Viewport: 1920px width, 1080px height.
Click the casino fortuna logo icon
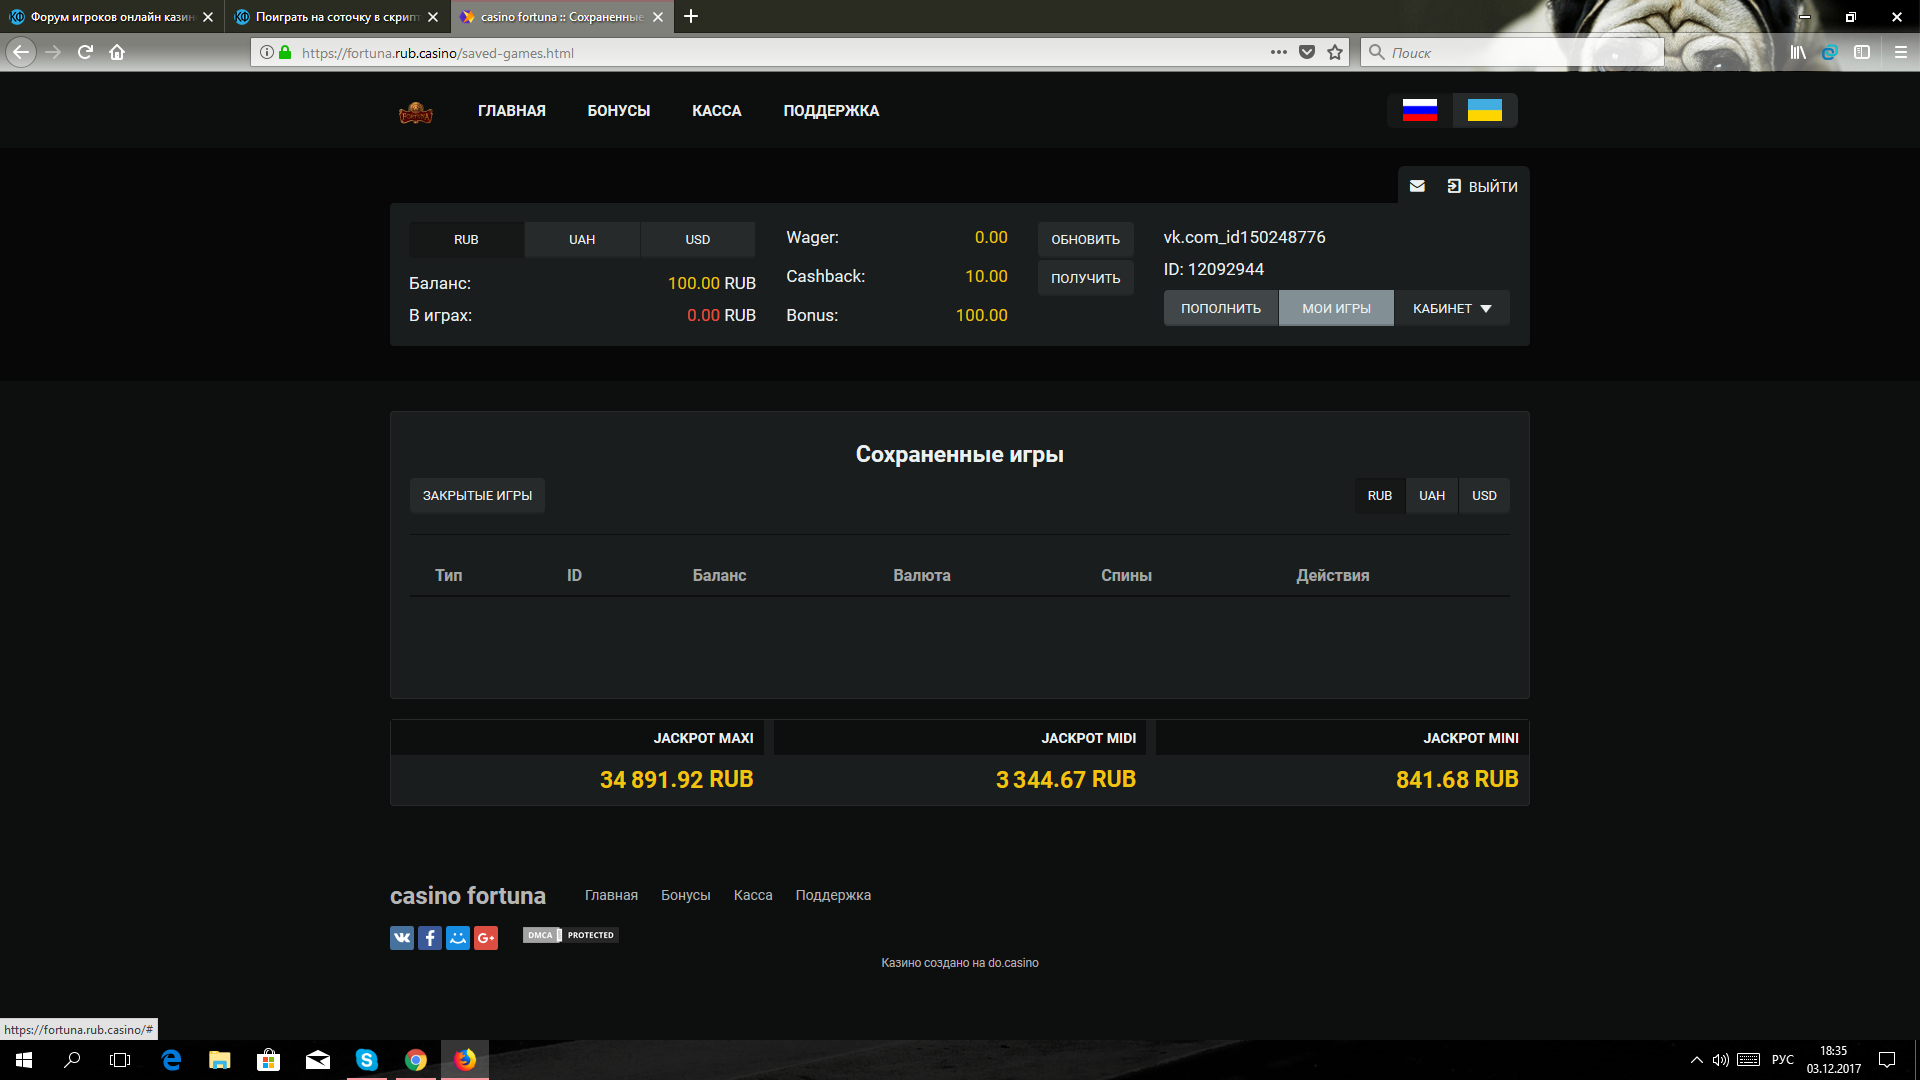[415, 113]
